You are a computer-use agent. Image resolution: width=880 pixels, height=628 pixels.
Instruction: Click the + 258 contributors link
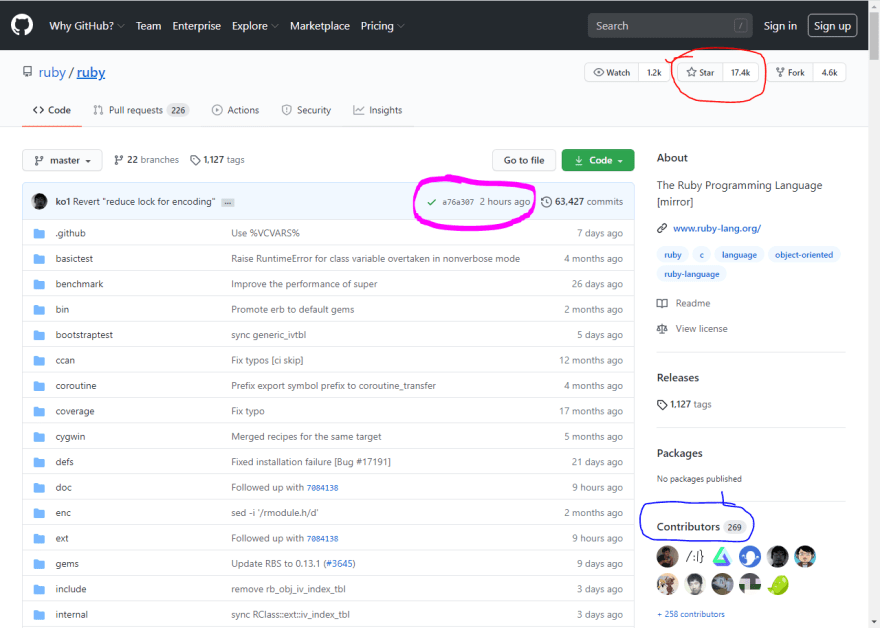pos(691,615)
